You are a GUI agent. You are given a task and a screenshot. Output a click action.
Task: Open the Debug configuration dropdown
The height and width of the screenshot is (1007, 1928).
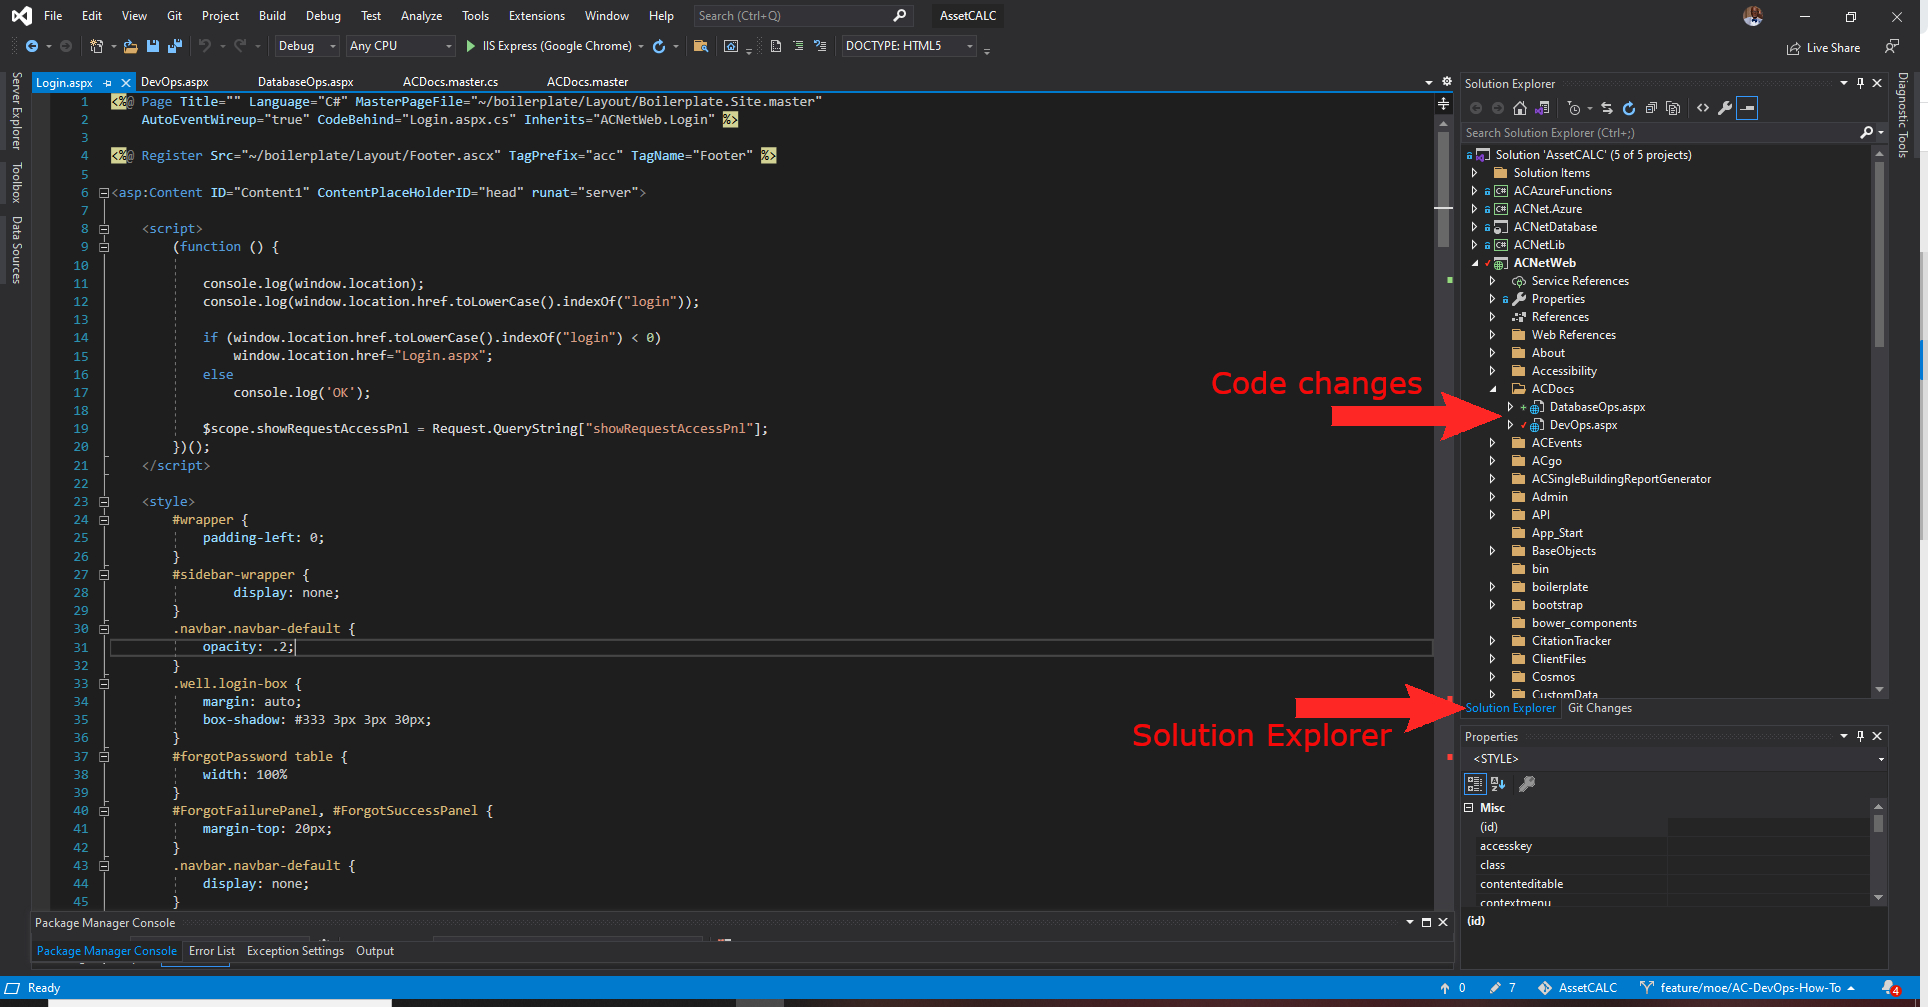click(x=307, y=46)
